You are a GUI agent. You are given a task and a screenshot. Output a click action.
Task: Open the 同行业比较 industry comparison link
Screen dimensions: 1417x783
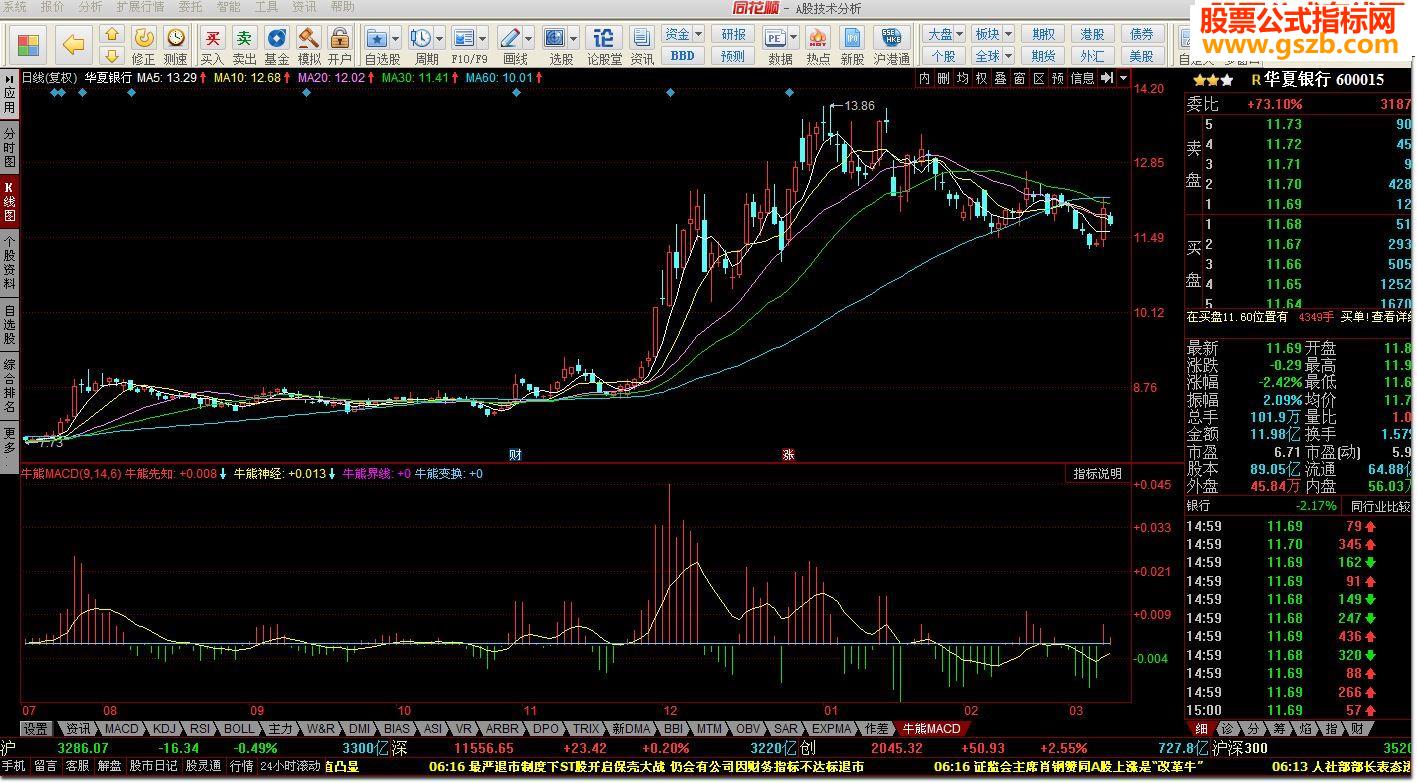point(1380,506)
